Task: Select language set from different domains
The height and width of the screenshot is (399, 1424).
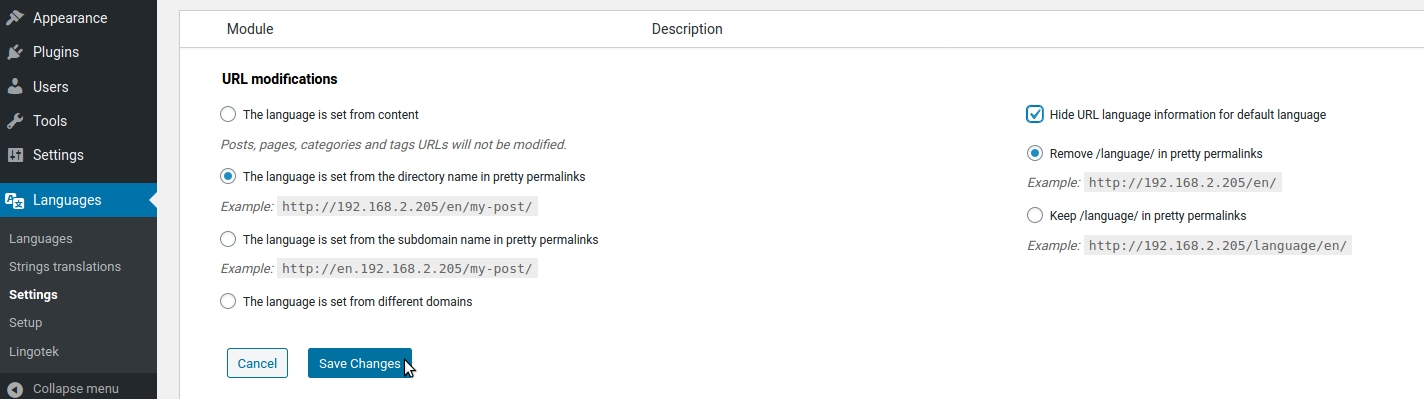Action: coord(228,301)
